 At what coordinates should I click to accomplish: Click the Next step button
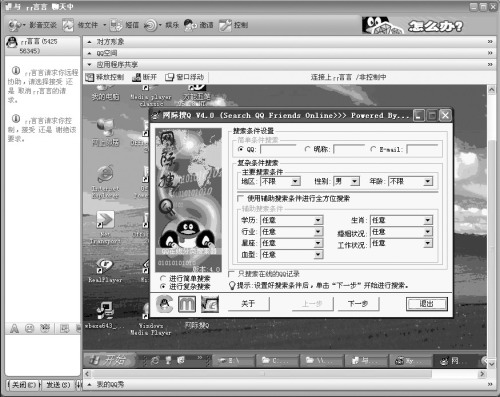[358, 304]
